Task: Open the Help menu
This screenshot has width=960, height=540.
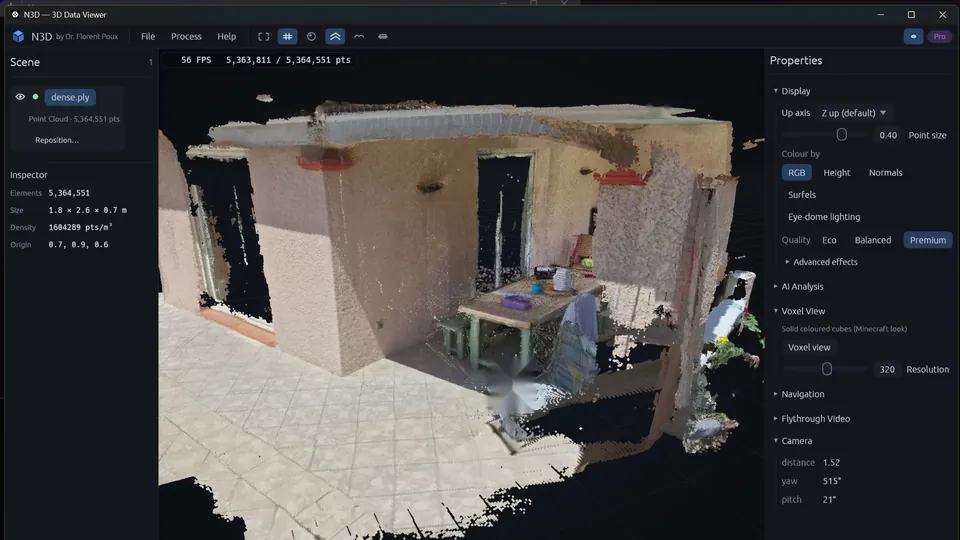Action: 227,37
